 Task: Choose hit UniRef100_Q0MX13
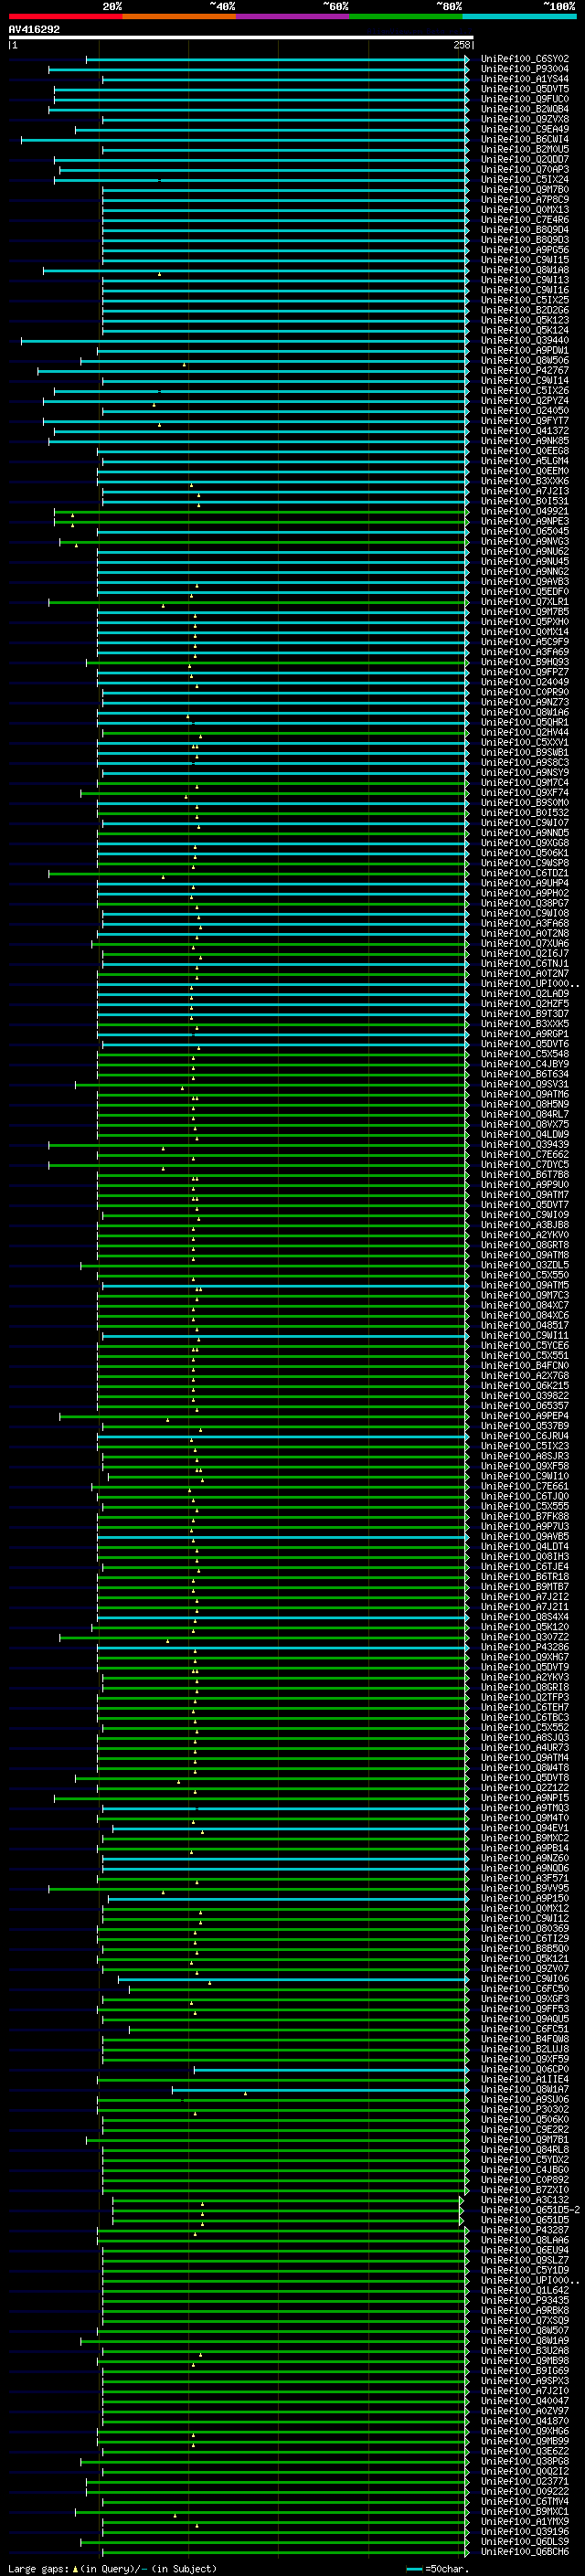coord(525,210)
